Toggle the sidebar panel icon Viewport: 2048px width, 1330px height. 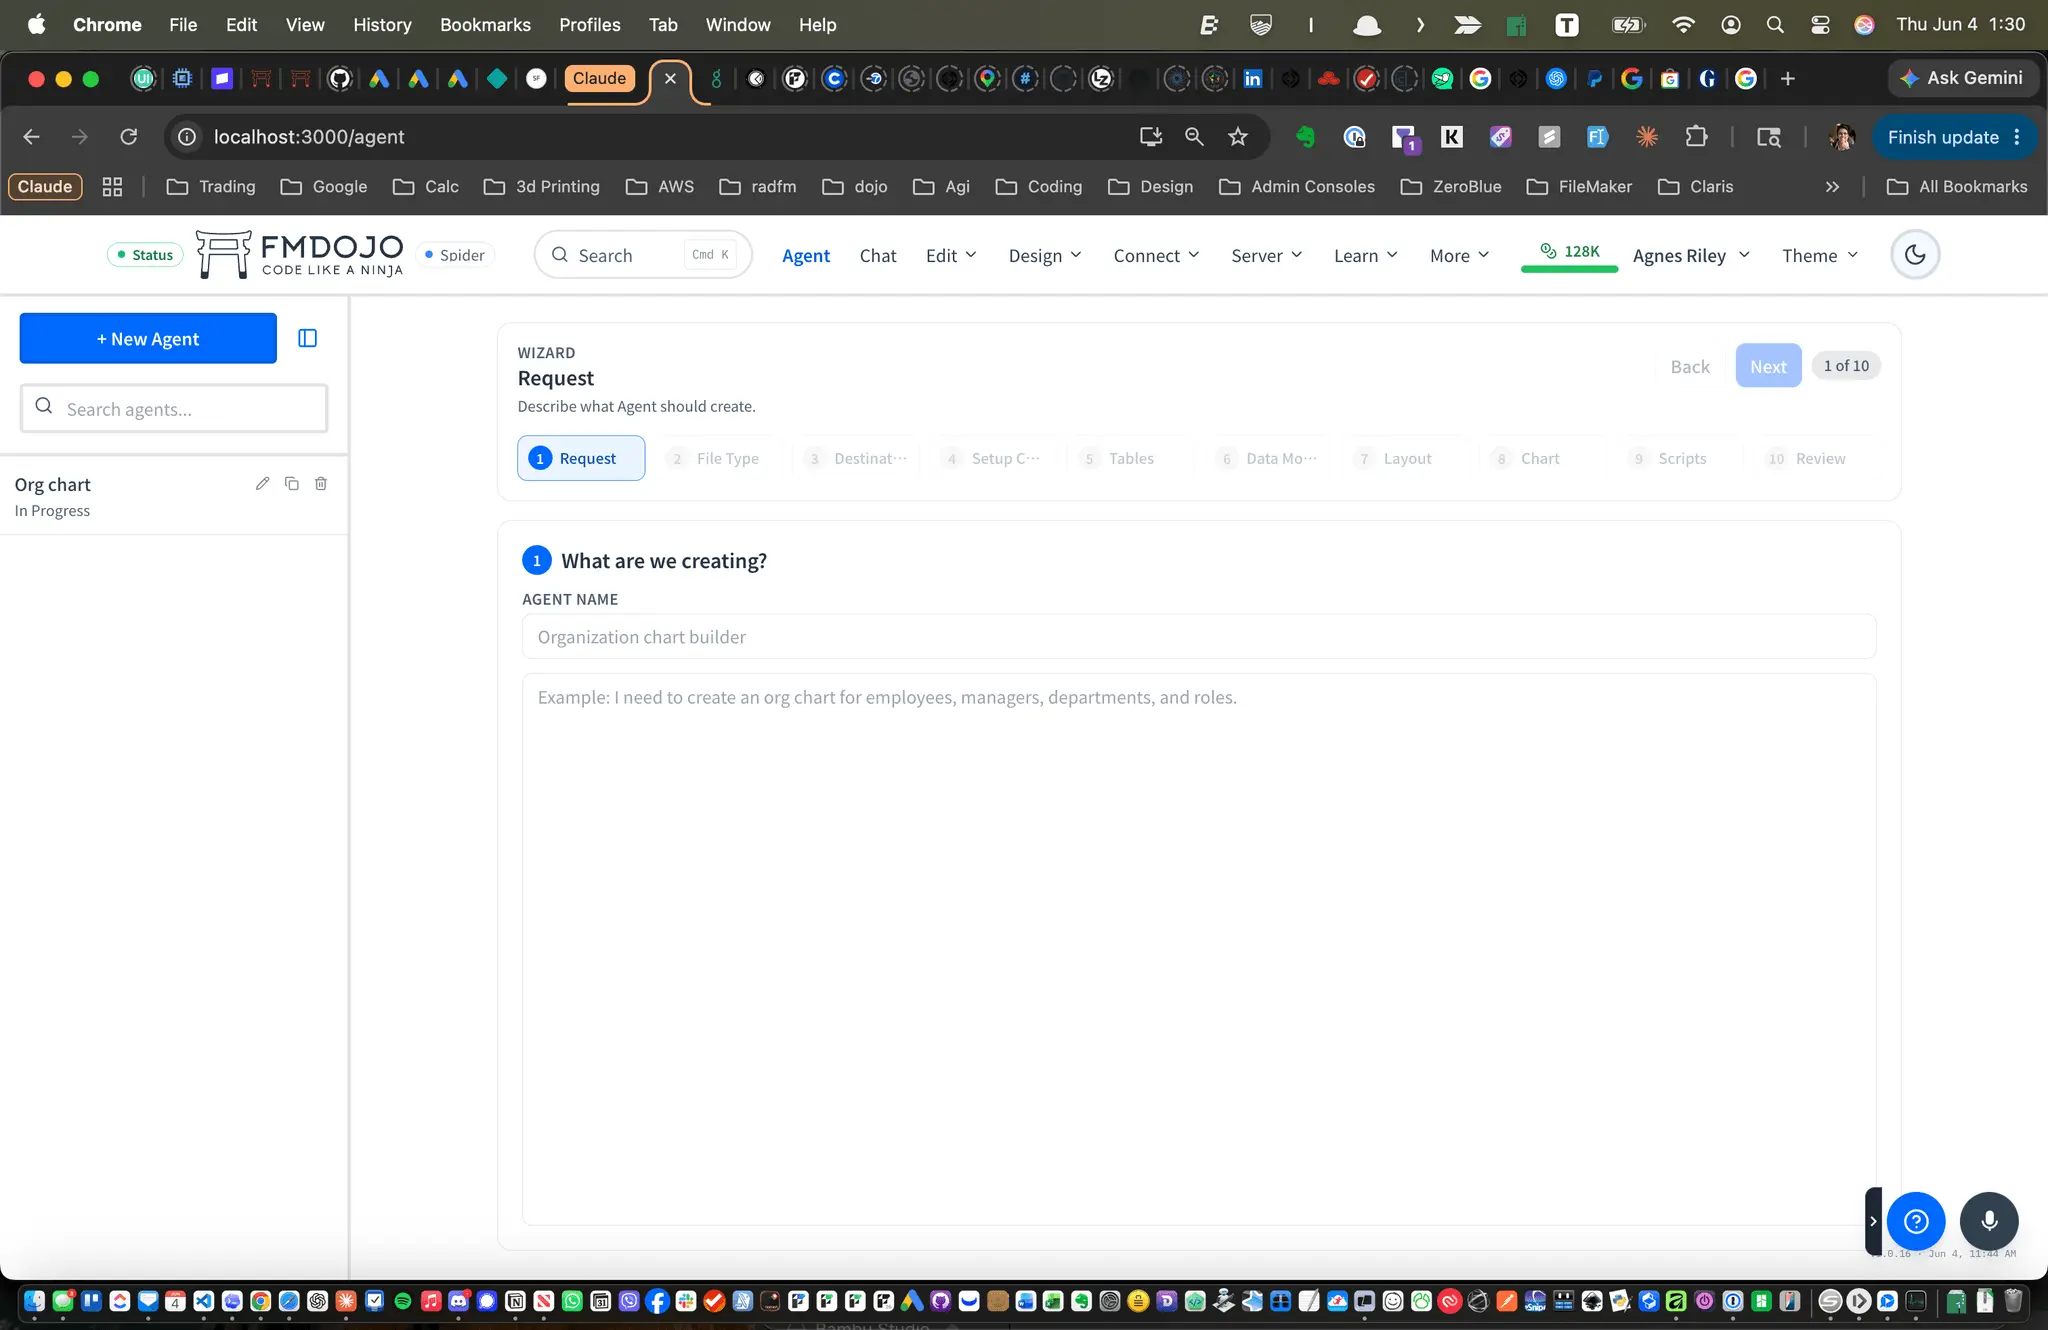click(x=308, y=338)
